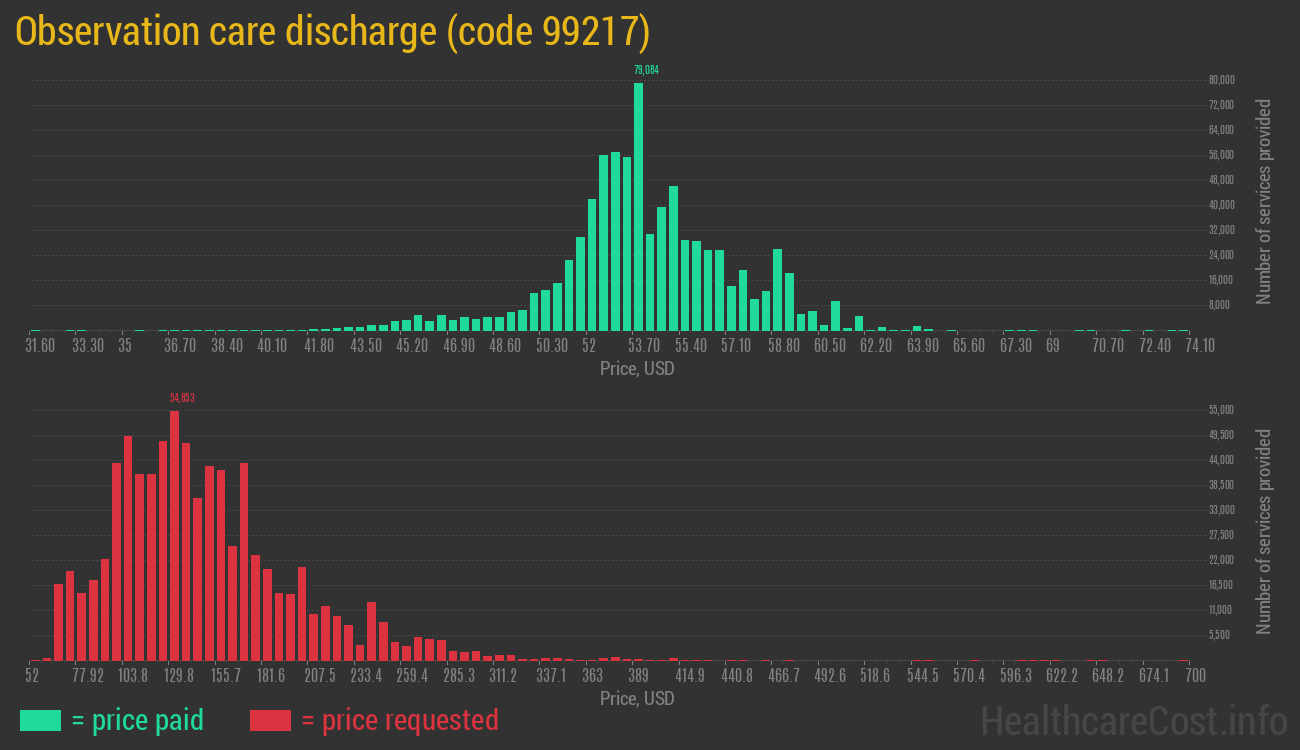Click the tallest green bar labeled 79,084

click(640, 200)
